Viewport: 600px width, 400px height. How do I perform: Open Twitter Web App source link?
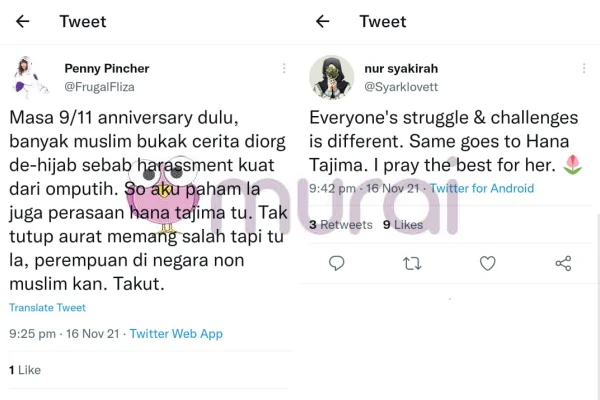click(x=176, y=334)
